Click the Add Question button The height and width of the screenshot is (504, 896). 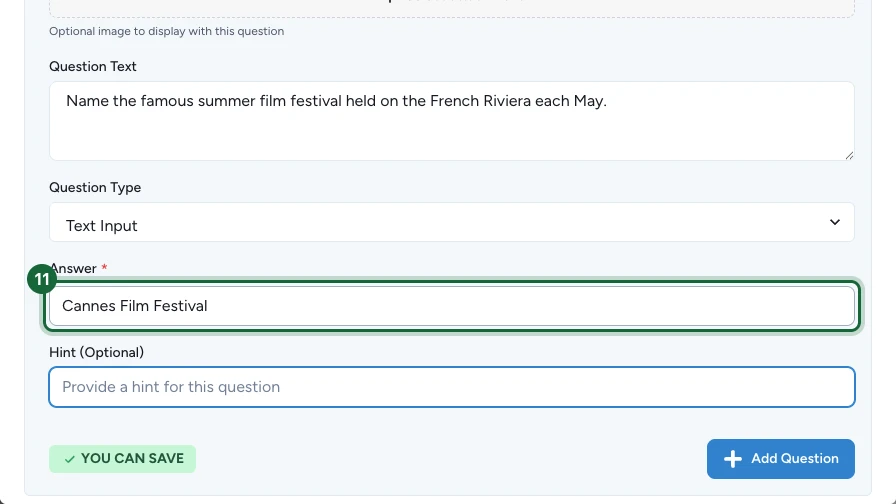click(781, 459)
